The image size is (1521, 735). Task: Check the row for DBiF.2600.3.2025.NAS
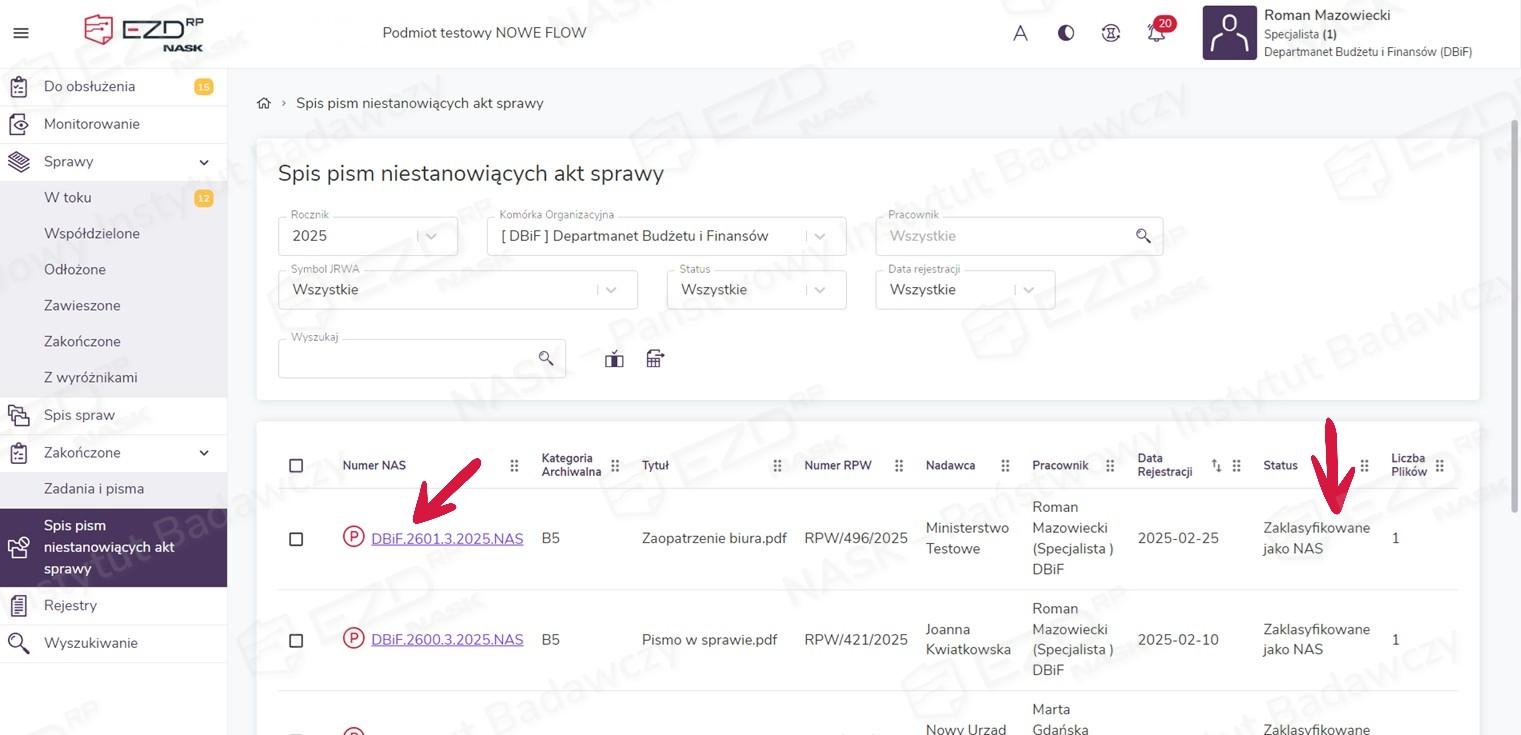296,640
